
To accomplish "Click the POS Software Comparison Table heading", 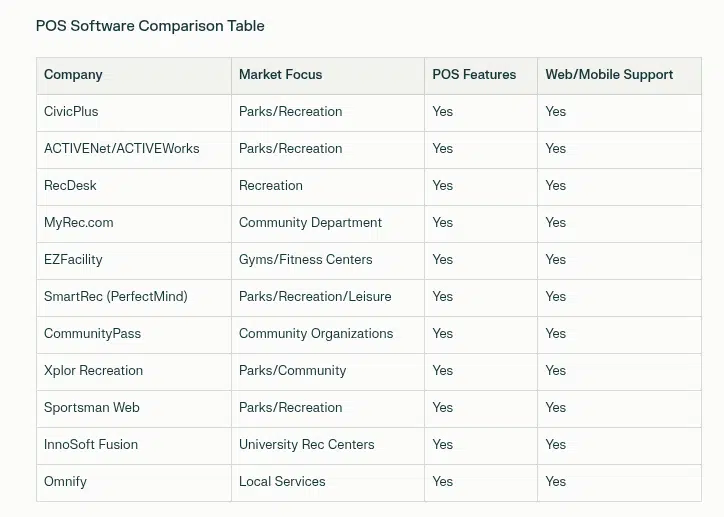I will 150,26.
